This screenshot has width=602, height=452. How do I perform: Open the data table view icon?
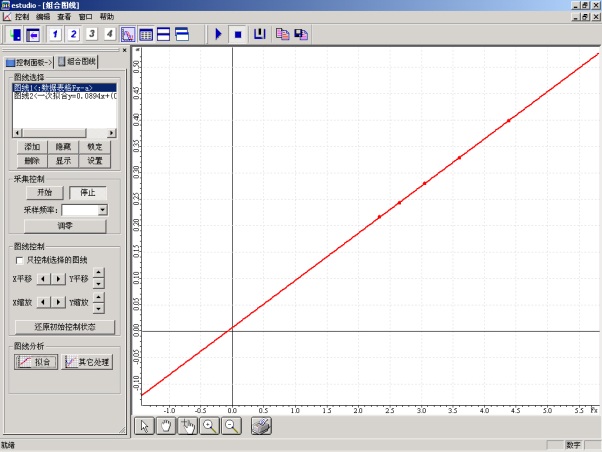click(x=146, y=35)
